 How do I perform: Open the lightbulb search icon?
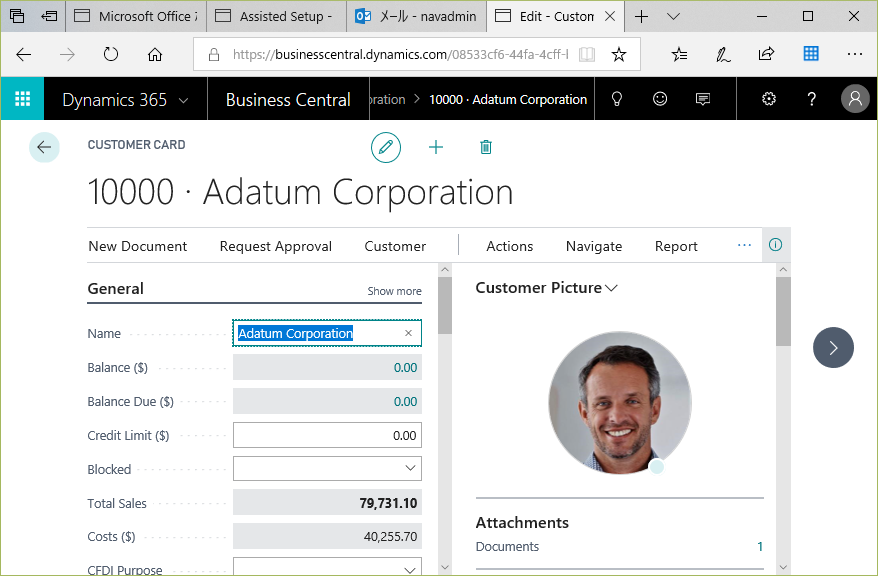617,99
